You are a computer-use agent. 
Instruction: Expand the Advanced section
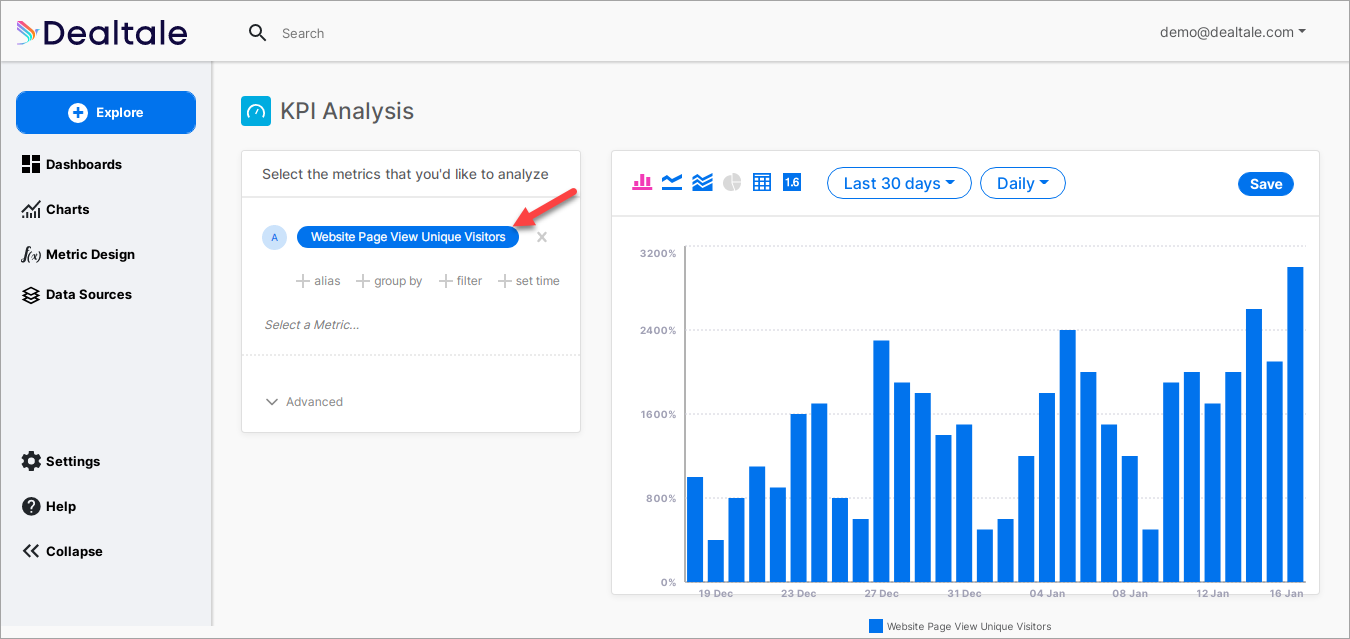[x=304, y=402]
